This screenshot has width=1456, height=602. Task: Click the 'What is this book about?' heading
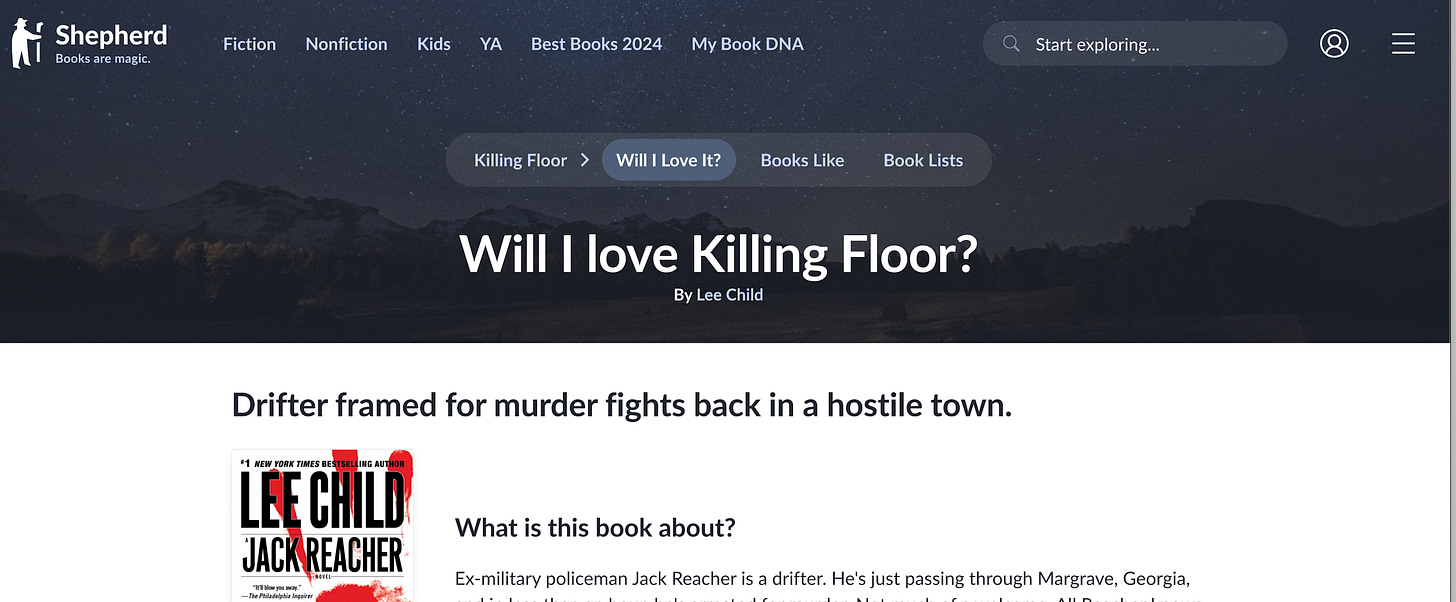click(595, 527)
